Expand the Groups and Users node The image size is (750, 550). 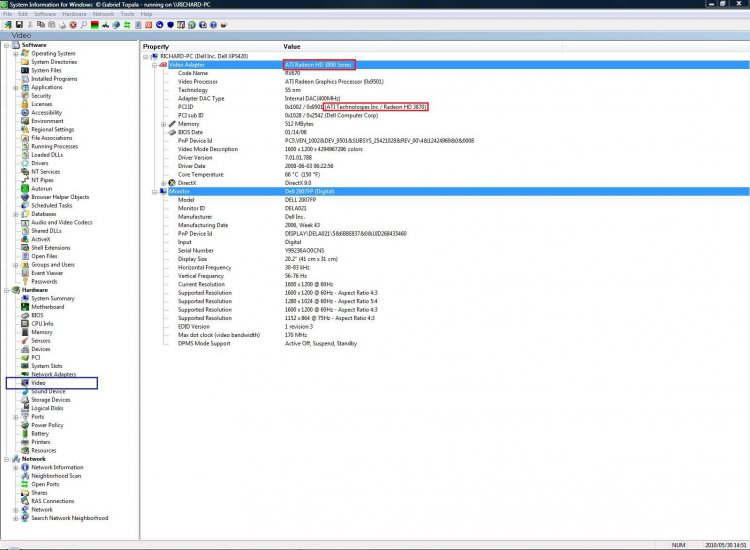[16, 264]
